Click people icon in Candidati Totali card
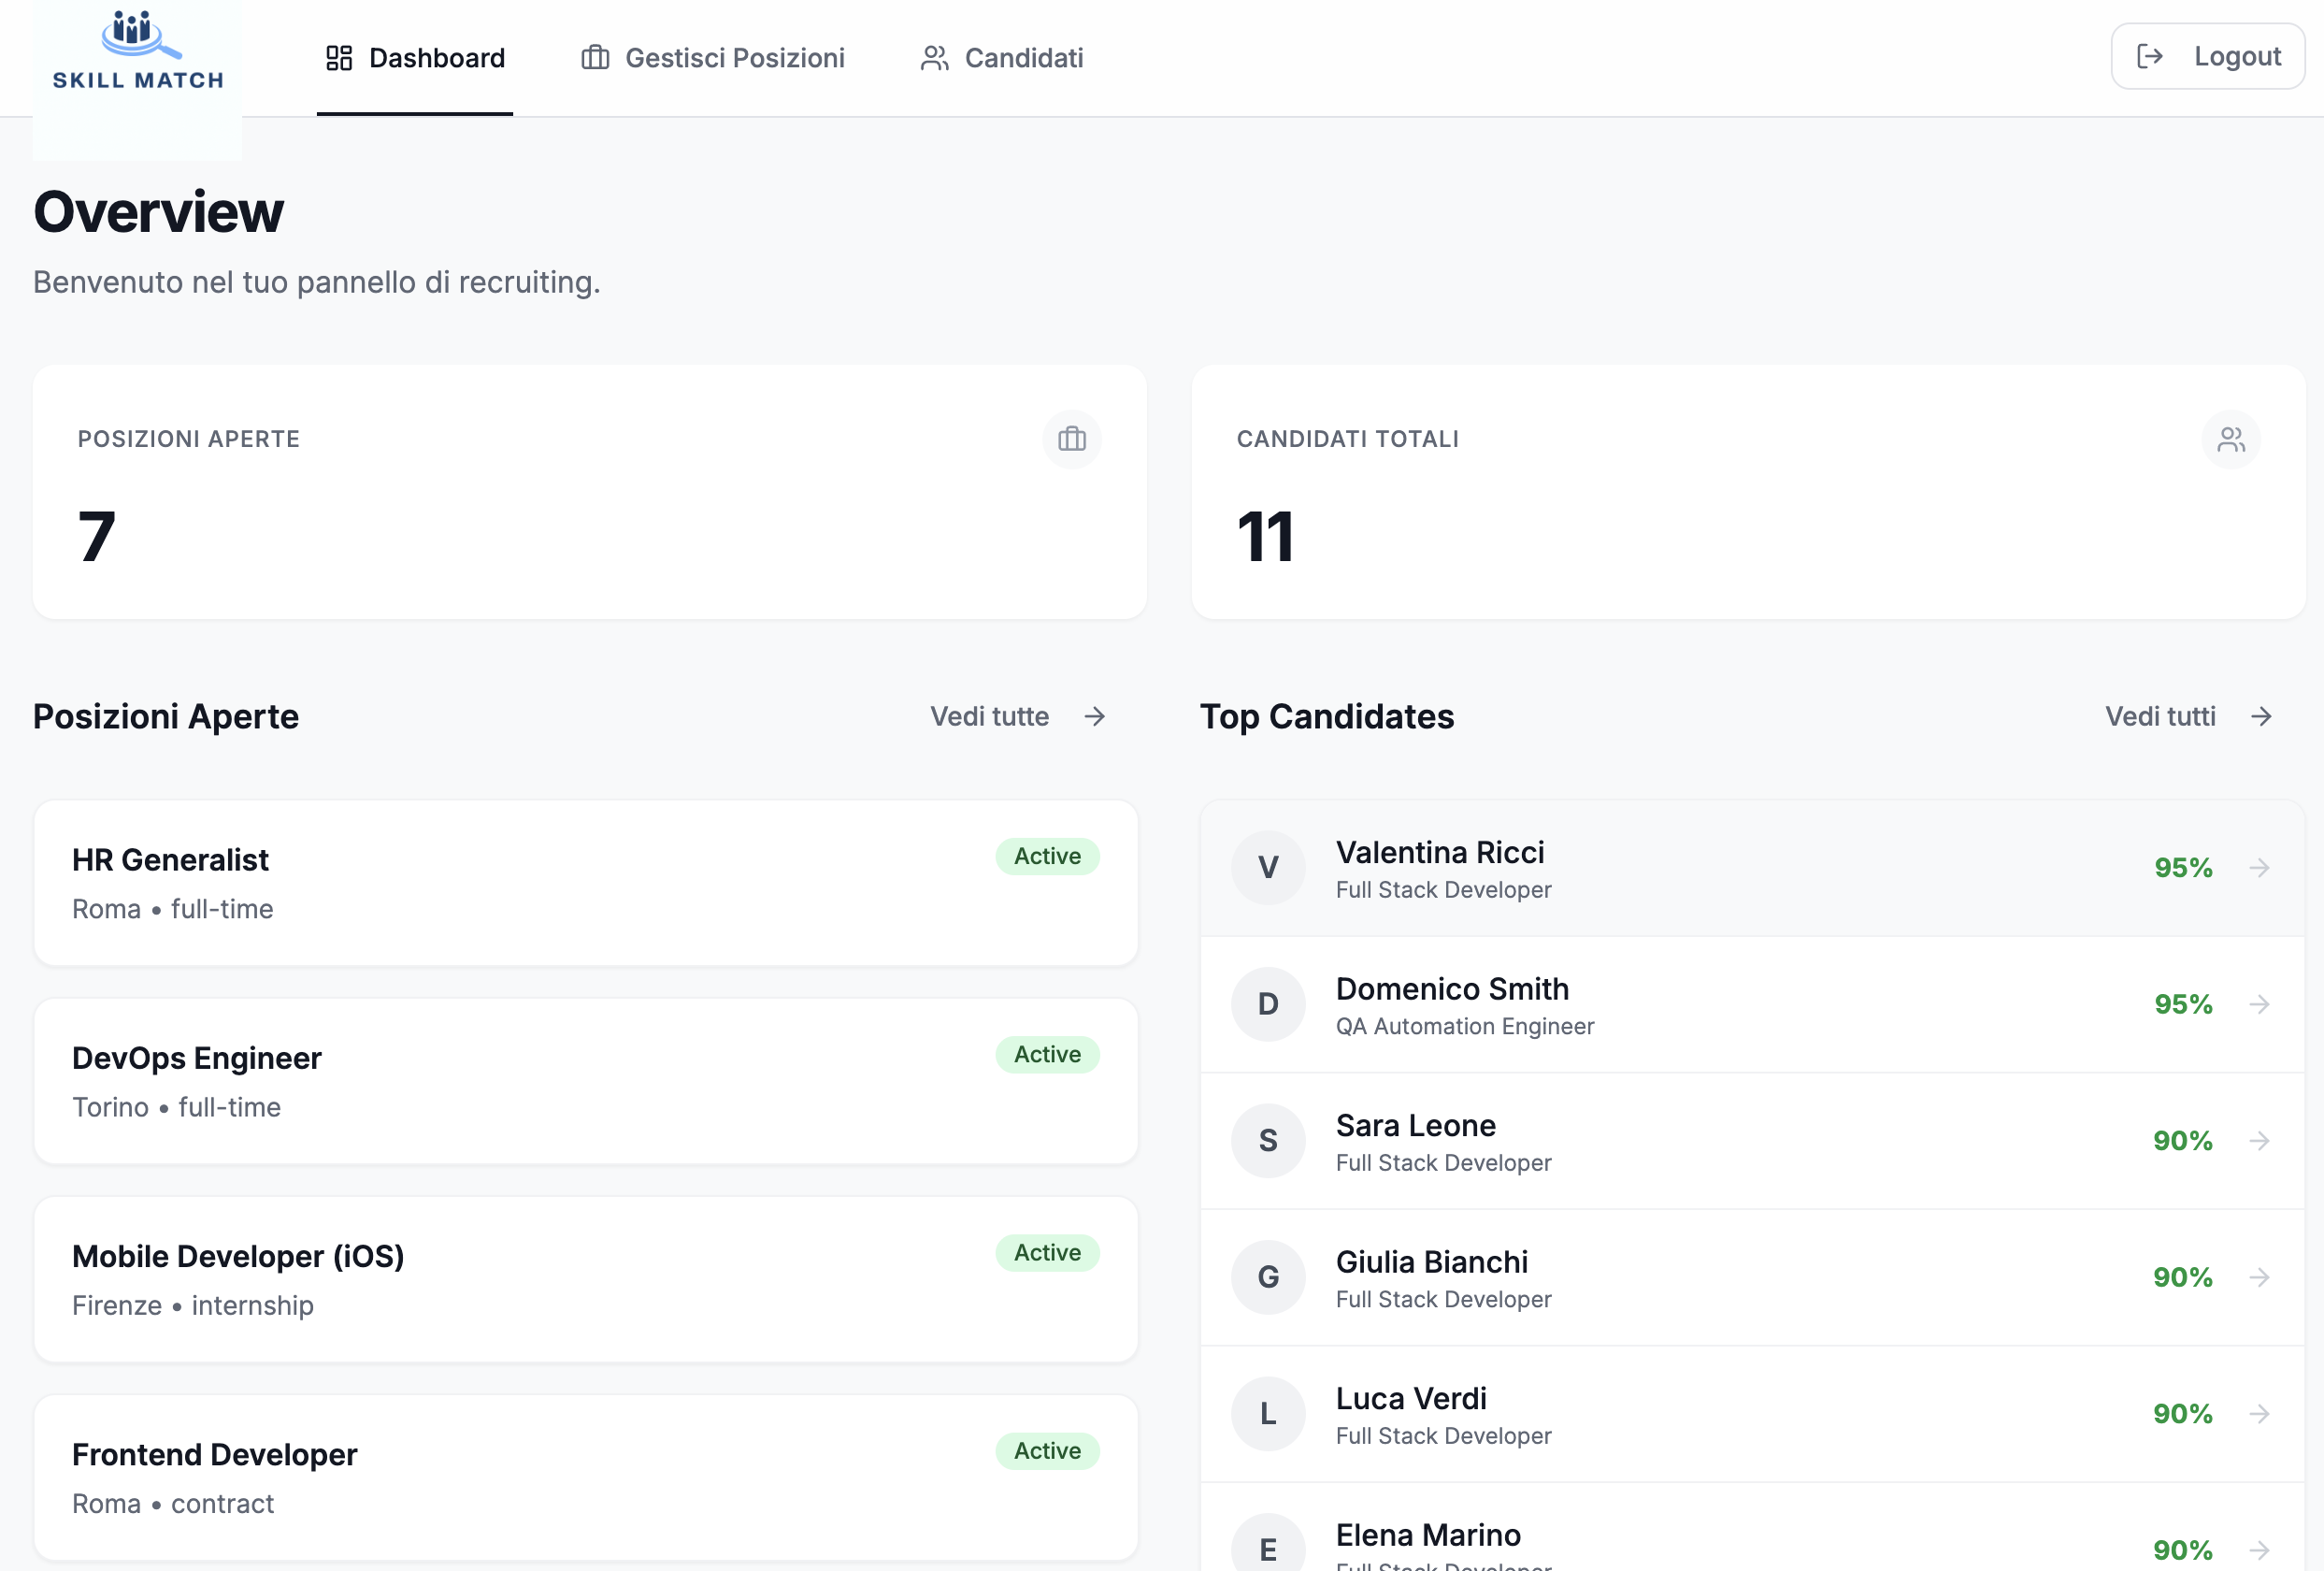The width and height of the screenshot is (2324, 1571). (x=2230, y=439)
